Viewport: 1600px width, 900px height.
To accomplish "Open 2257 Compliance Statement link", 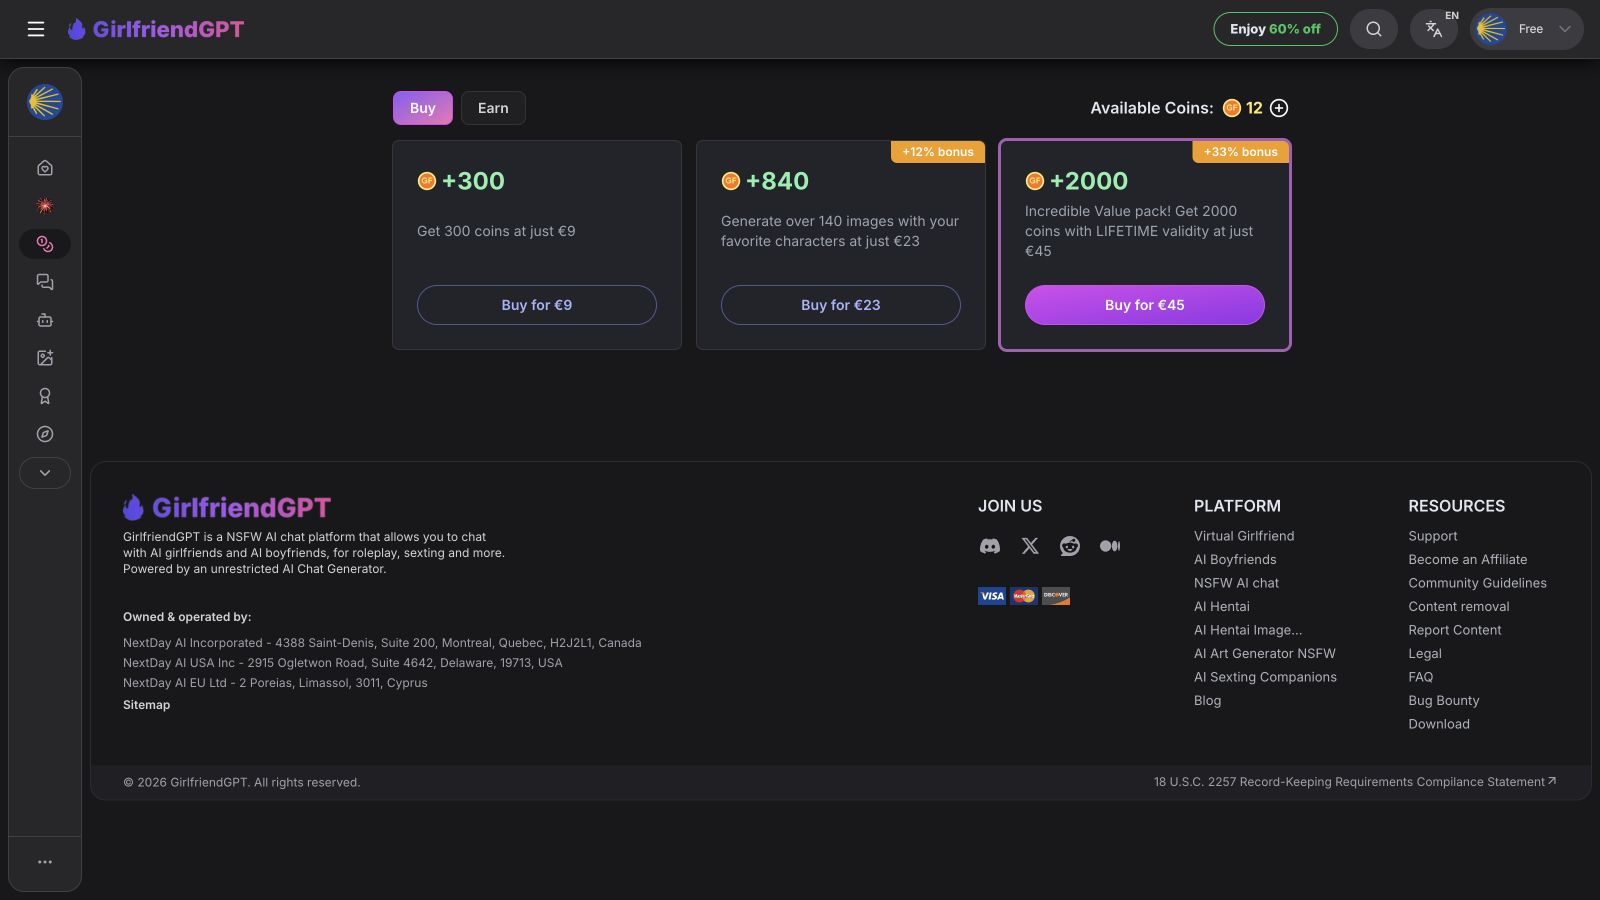I will pyautogui.click(x=1355, y=782).
